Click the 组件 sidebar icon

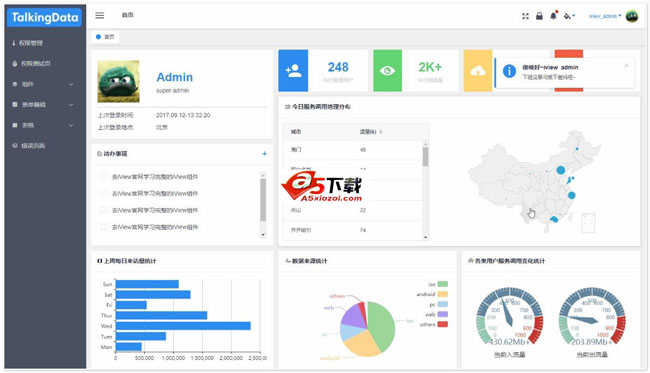[x=15, y=84]
